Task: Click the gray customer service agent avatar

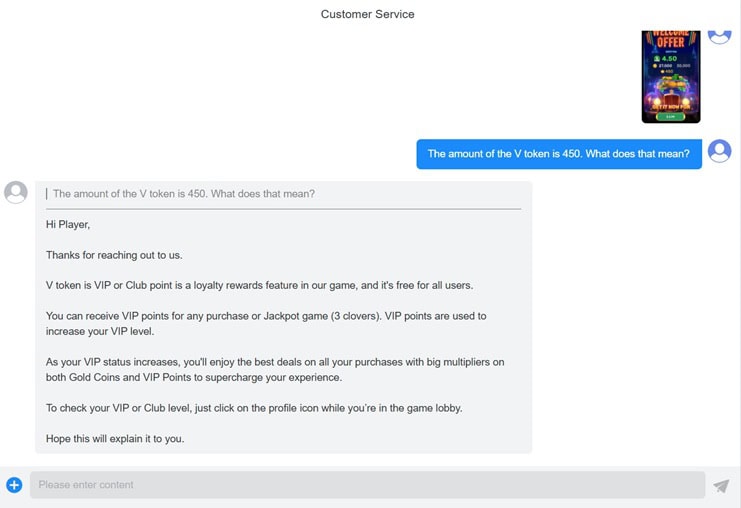Action: tap(16, 192)
